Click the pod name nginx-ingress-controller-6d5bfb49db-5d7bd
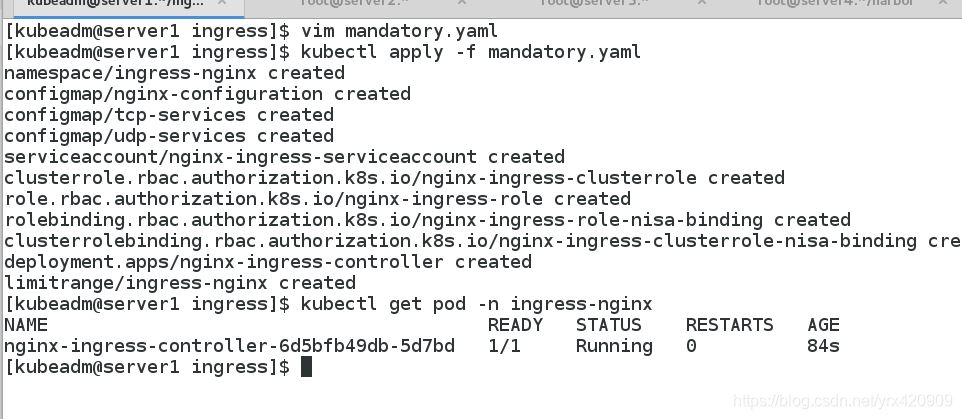Screen dimensions: 962x419 pos(229,346)
